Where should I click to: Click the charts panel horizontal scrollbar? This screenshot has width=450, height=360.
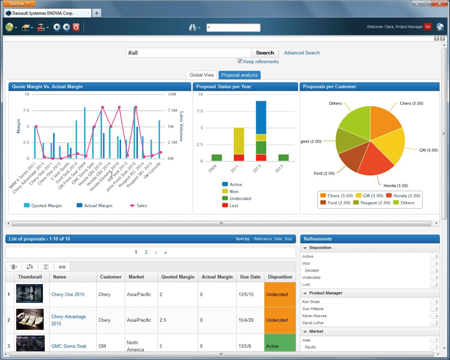(x=221, y=223)
